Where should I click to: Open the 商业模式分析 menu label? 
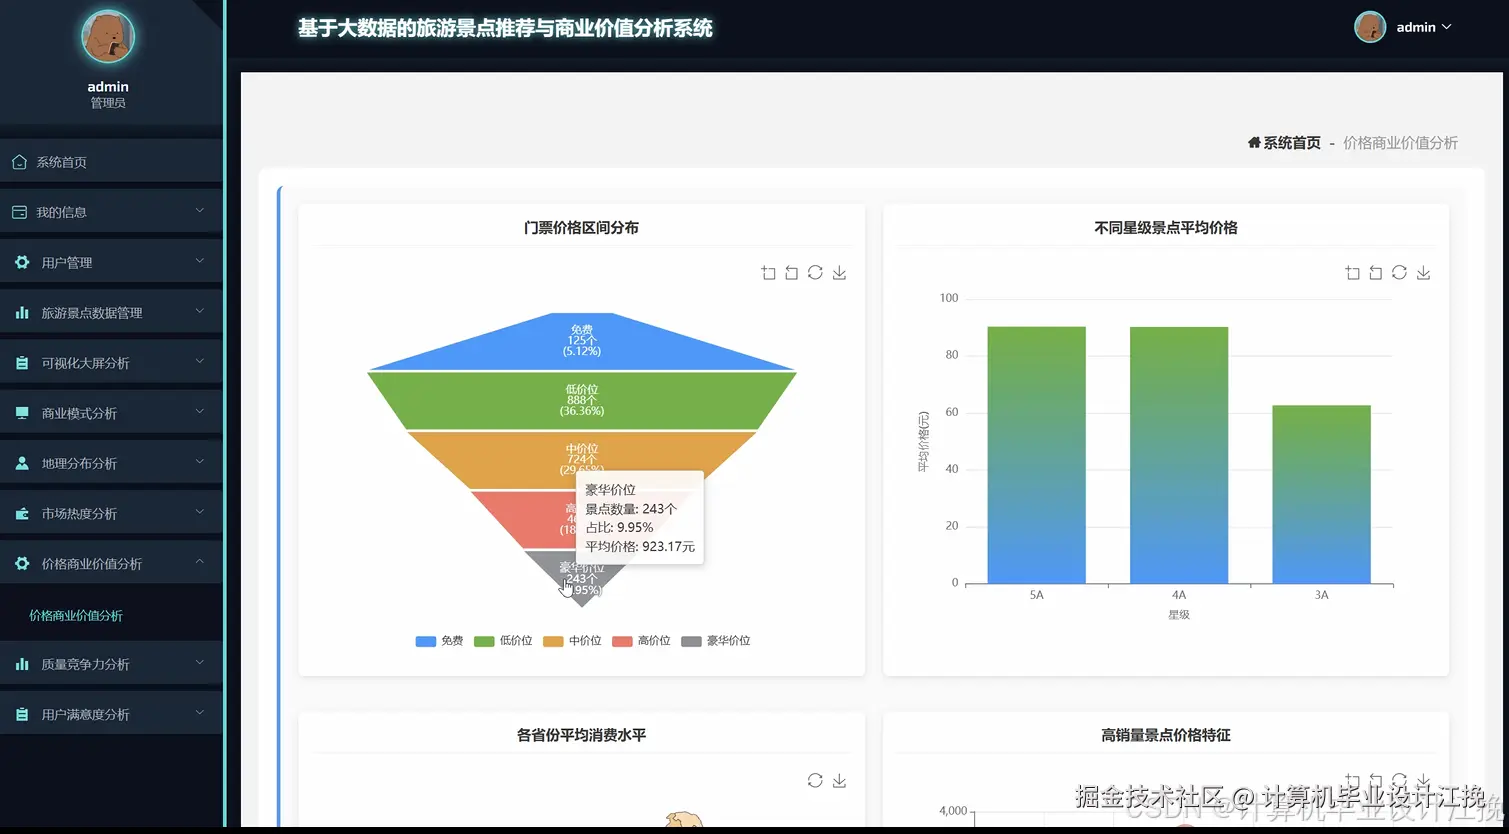click(x=79, y=413)
